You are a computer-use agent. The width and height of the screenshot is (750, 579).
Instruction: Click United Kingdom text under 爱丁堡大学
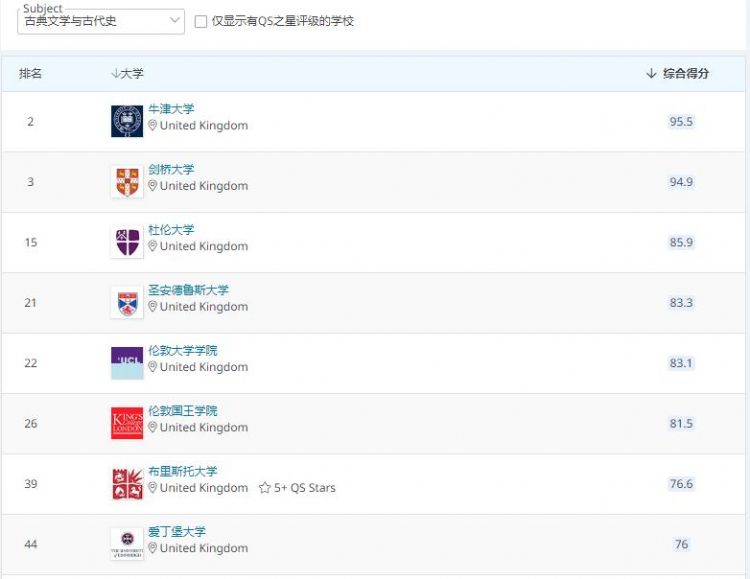(x=204, y=548)
